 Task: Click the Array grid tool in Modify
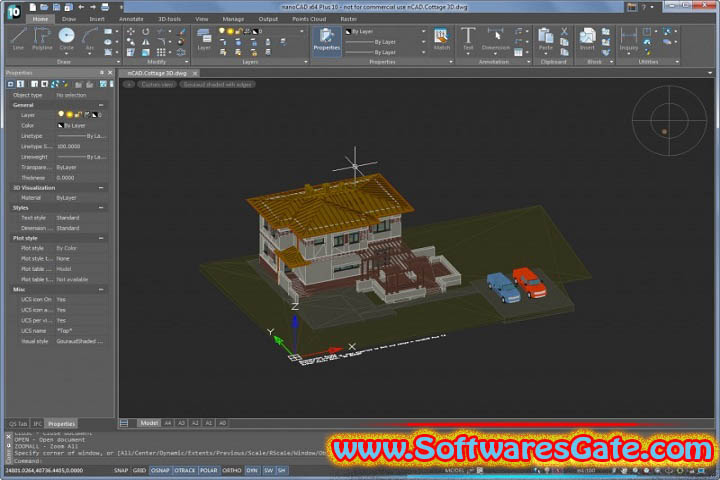[x=161, y=52]
